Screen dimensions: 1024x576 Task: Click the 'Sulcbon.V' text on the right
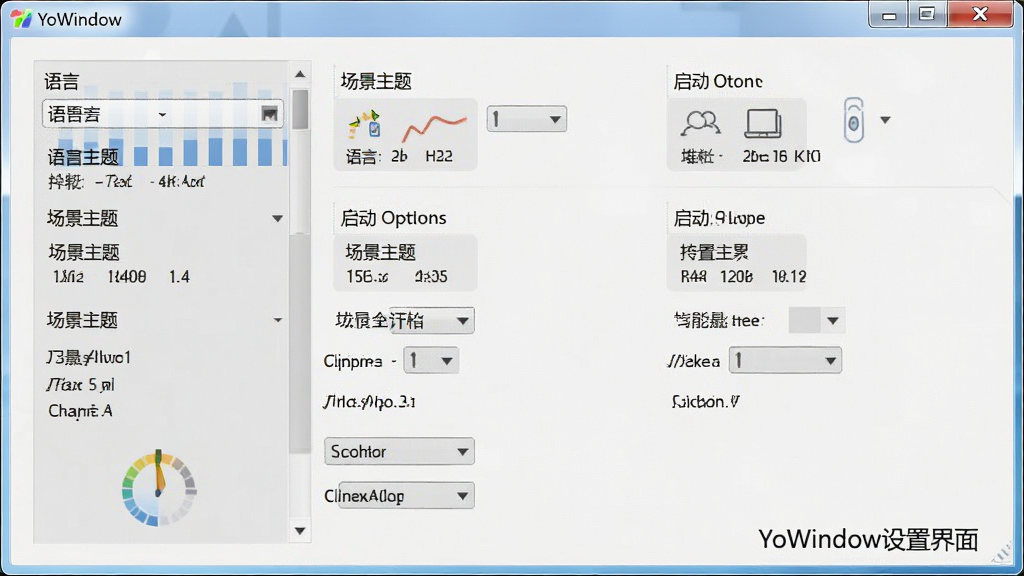705,402
